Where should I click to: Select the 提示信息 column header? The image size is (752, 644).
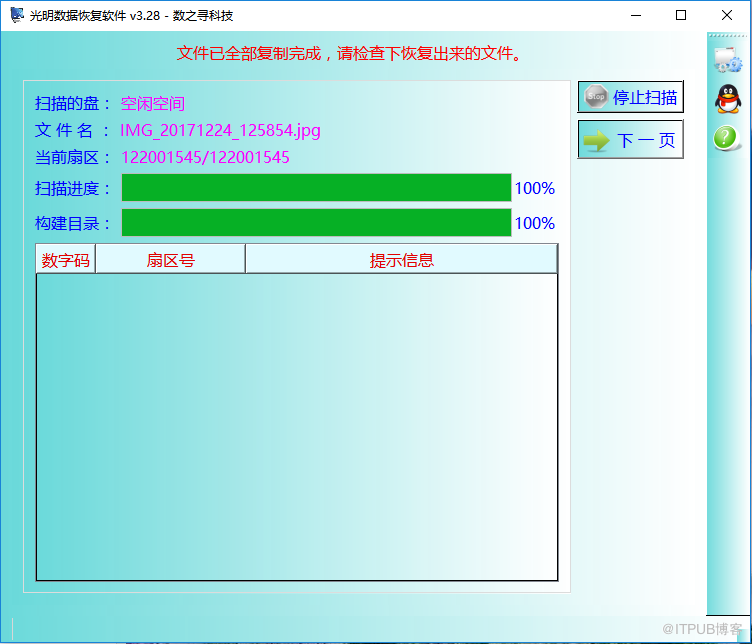click(x=401, y=259)
